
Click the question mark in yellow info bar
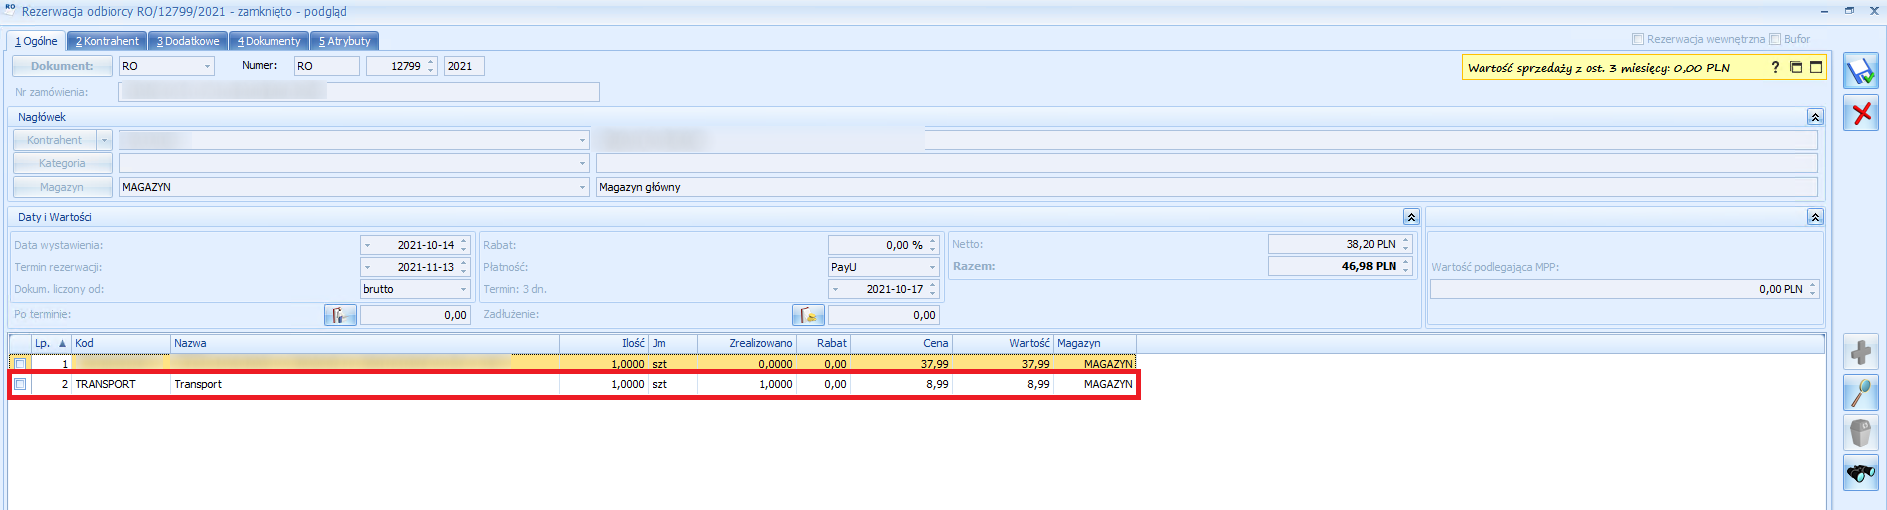1775,67
